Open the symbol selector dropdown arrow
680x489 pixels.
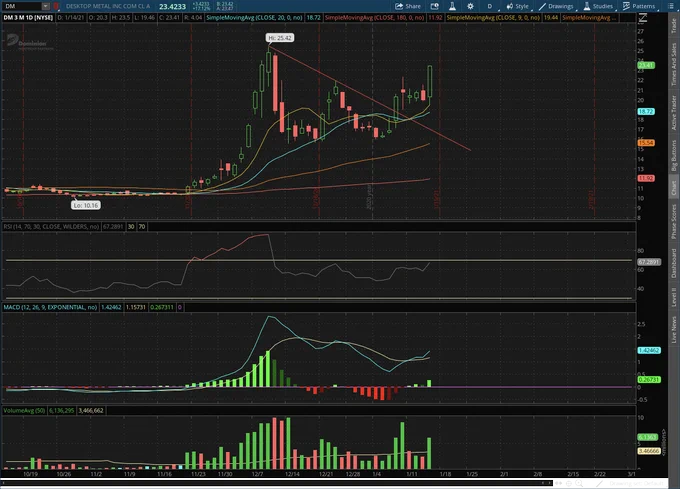coord(46,6)
